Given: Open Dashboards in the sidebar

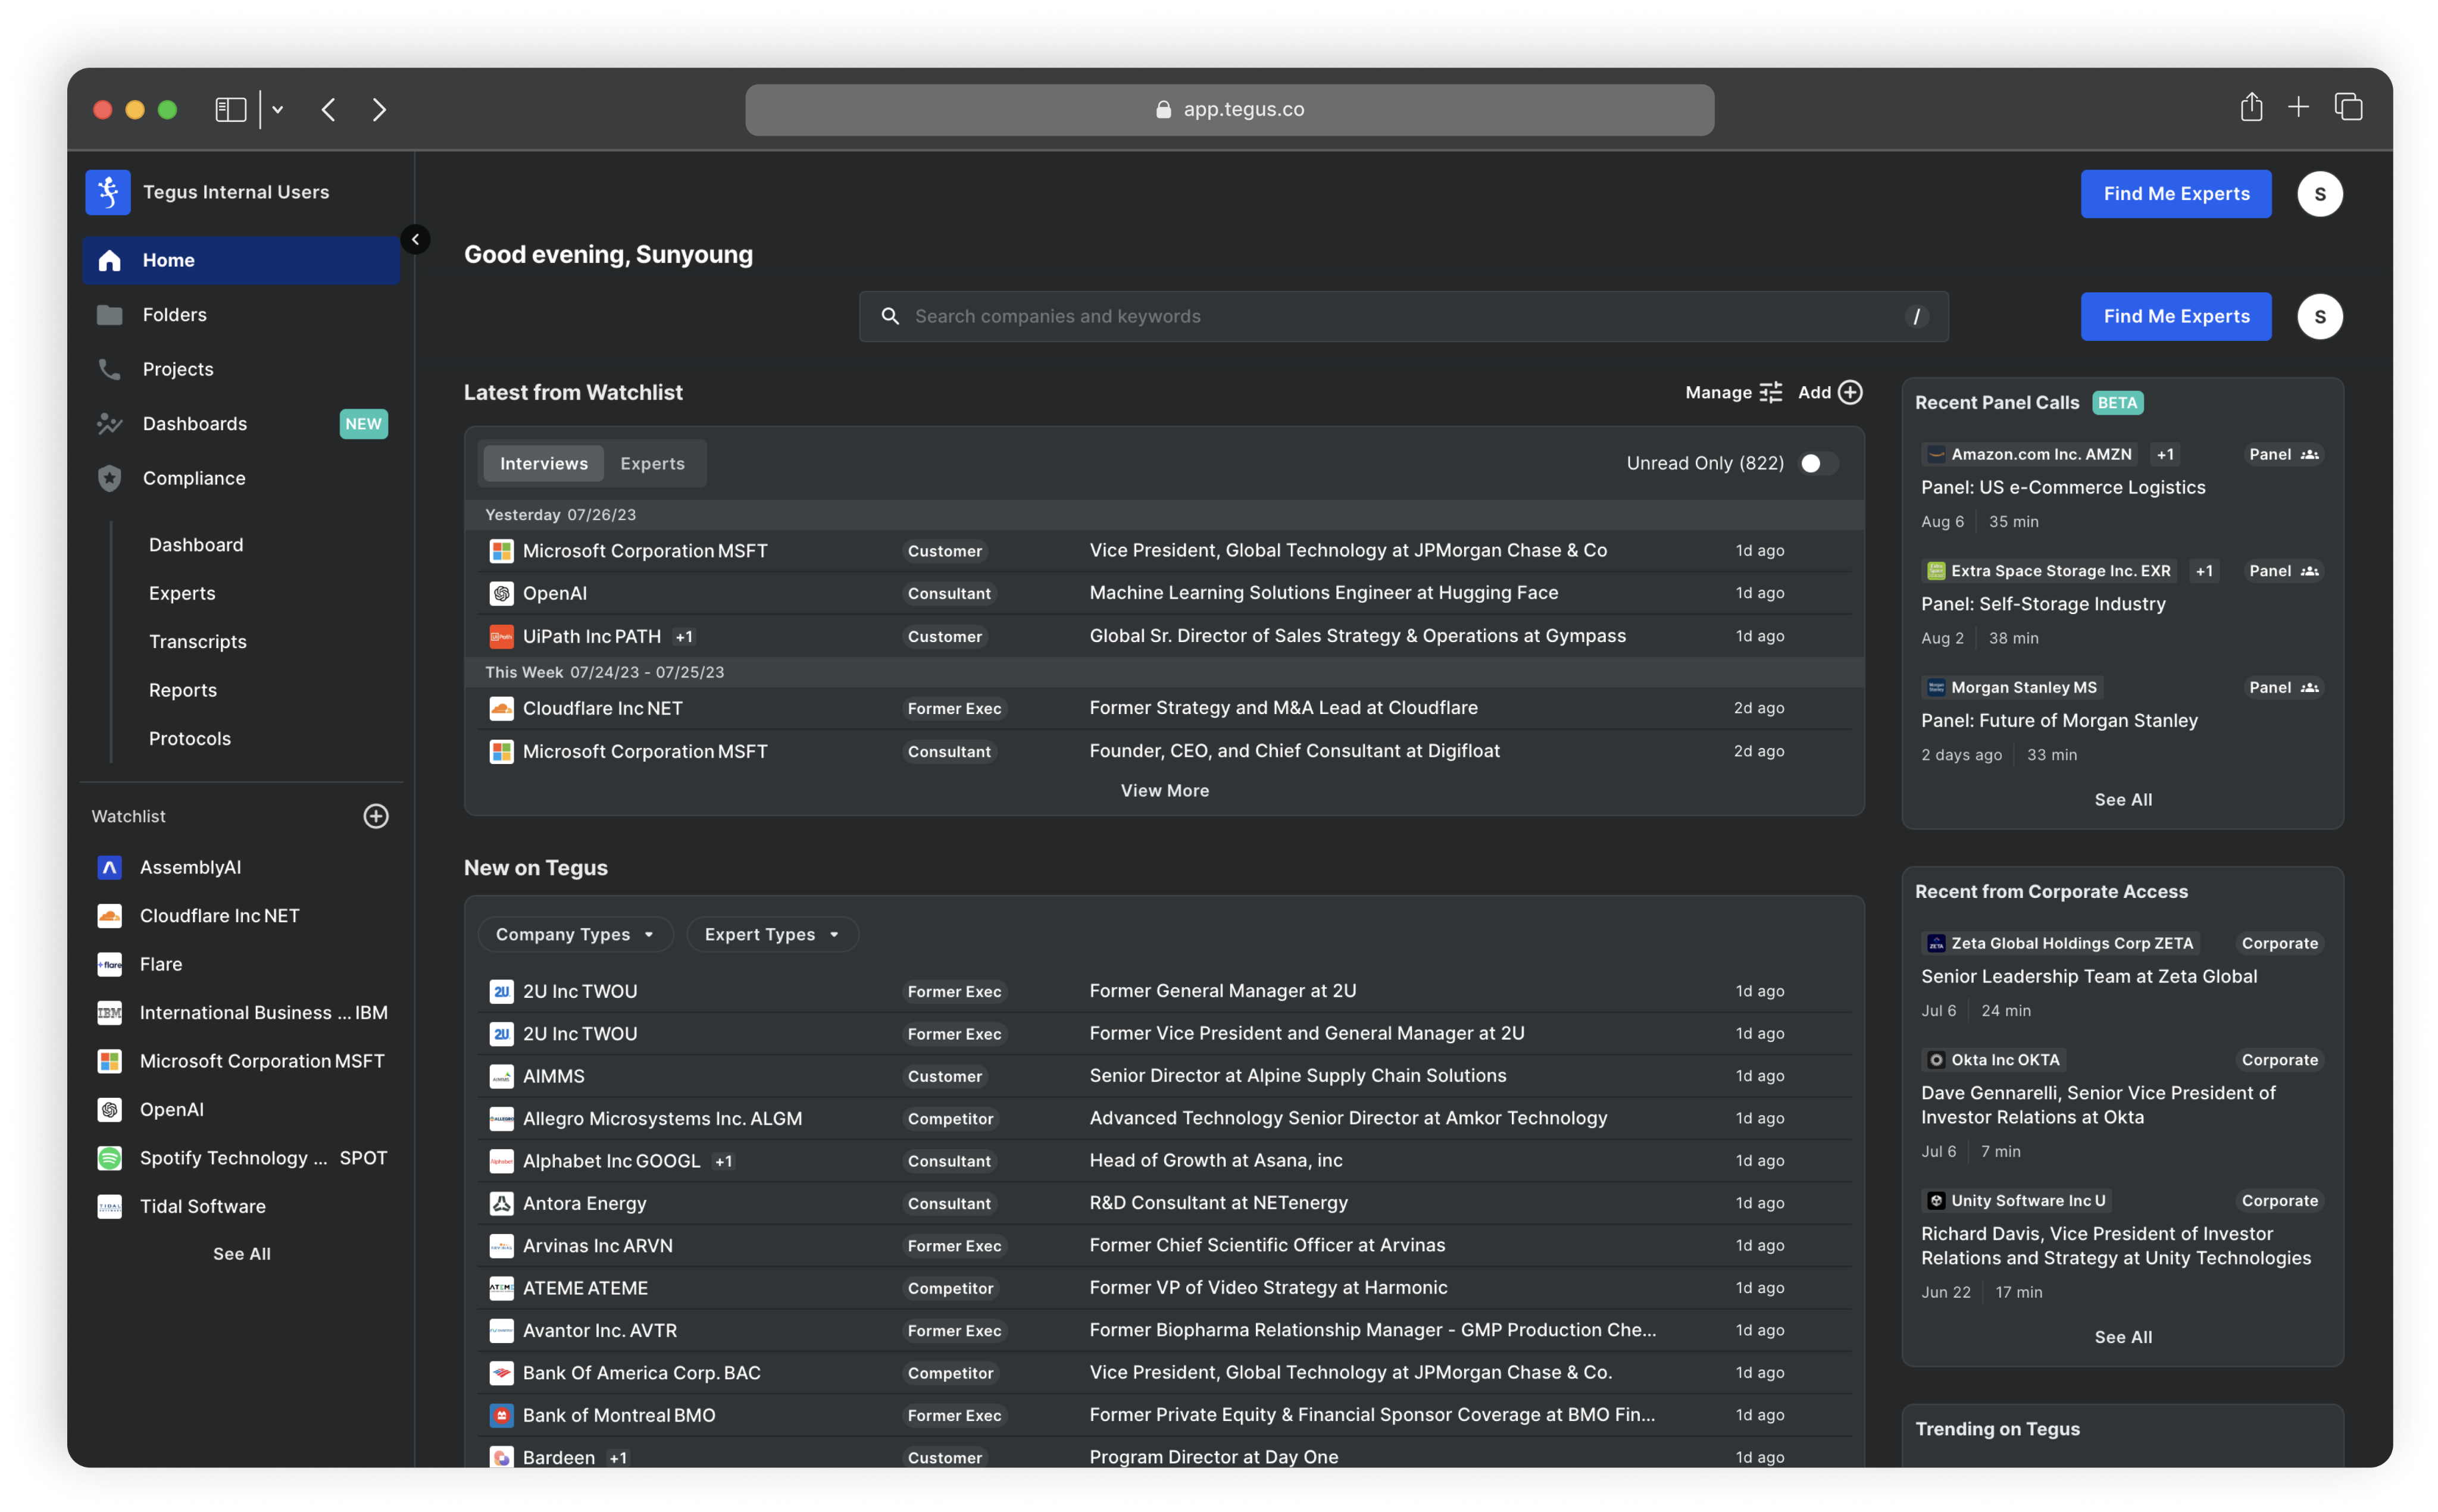Looking at the screenshot, I should point(195,424).
